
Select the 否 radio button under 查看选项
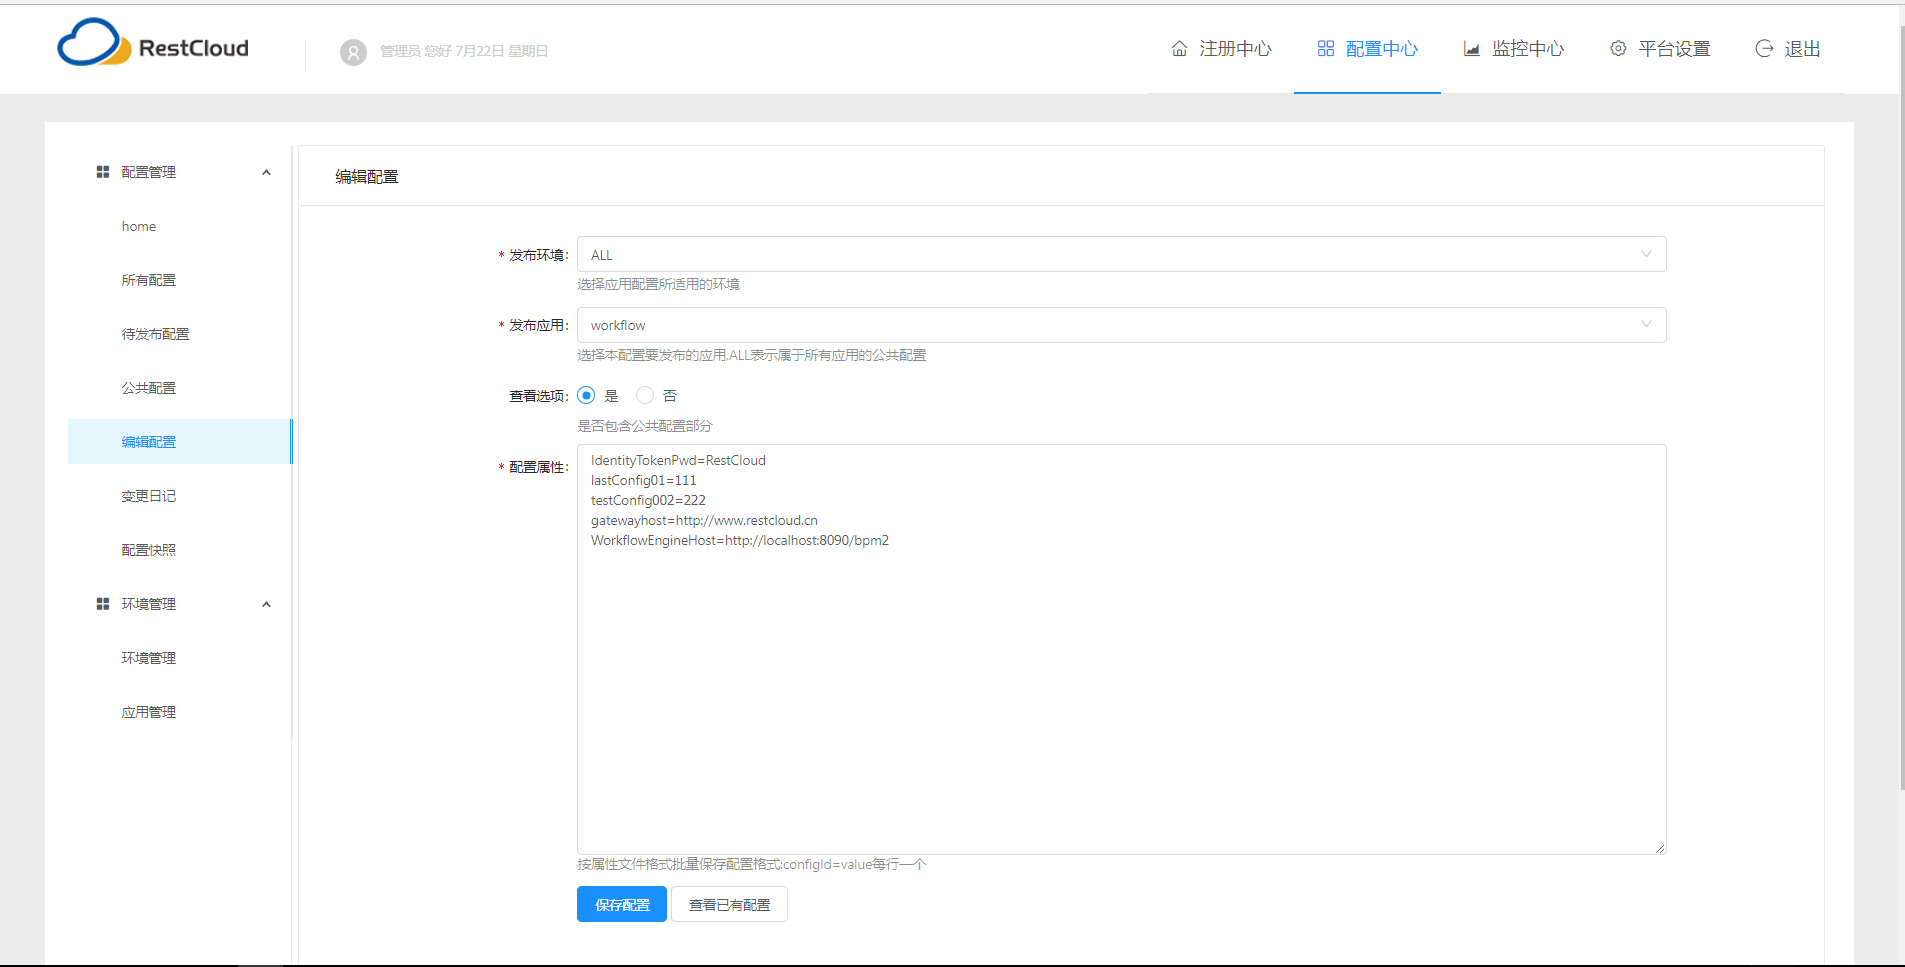[644, 395]
